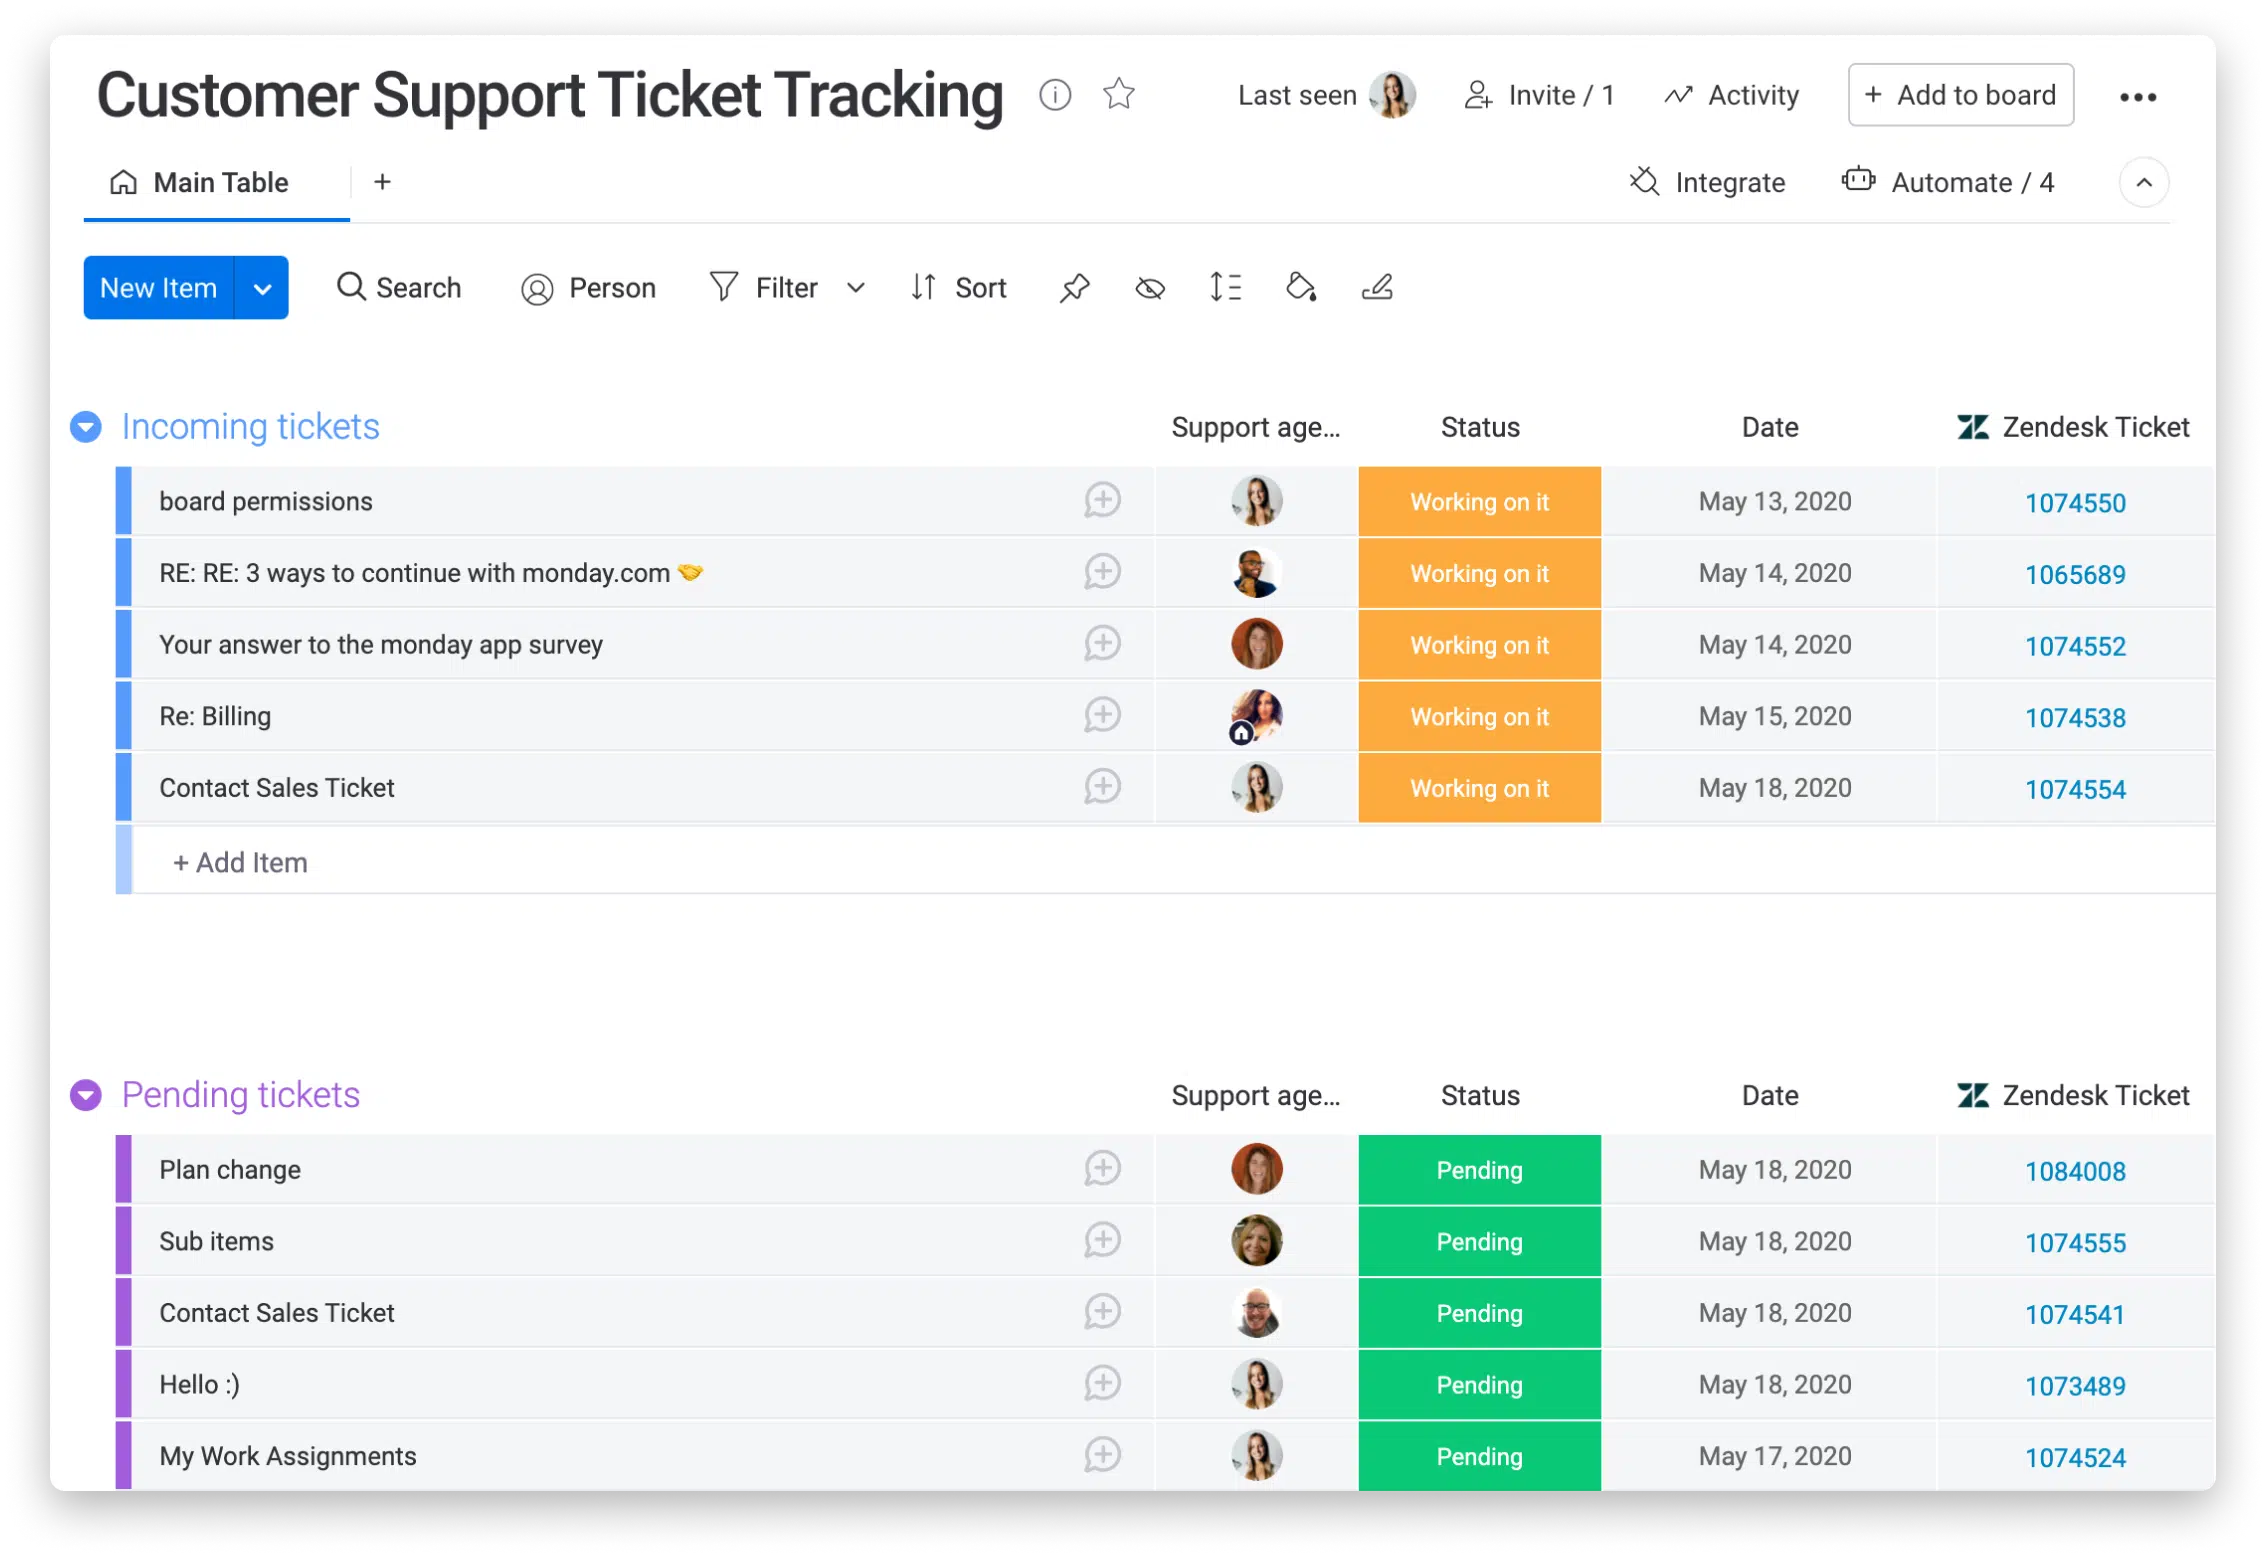Click Incoming group Status column header

coord(1479,428)
